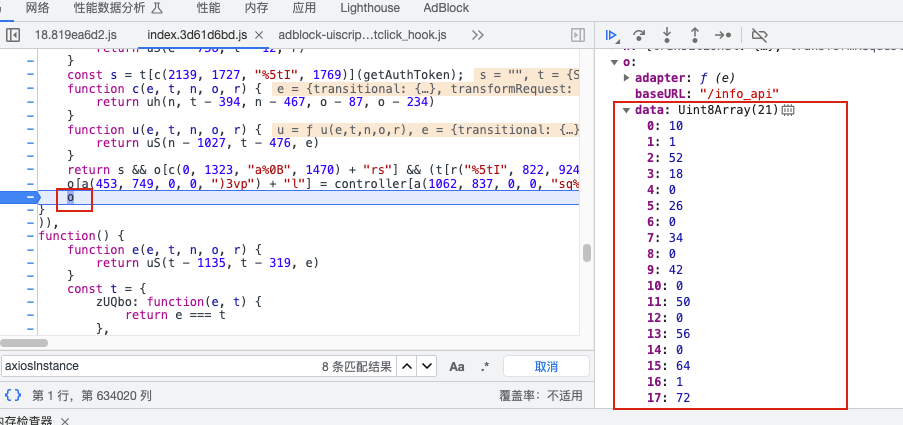Expand the adapter property
The image size is (903, 425).
click(628, 78)
